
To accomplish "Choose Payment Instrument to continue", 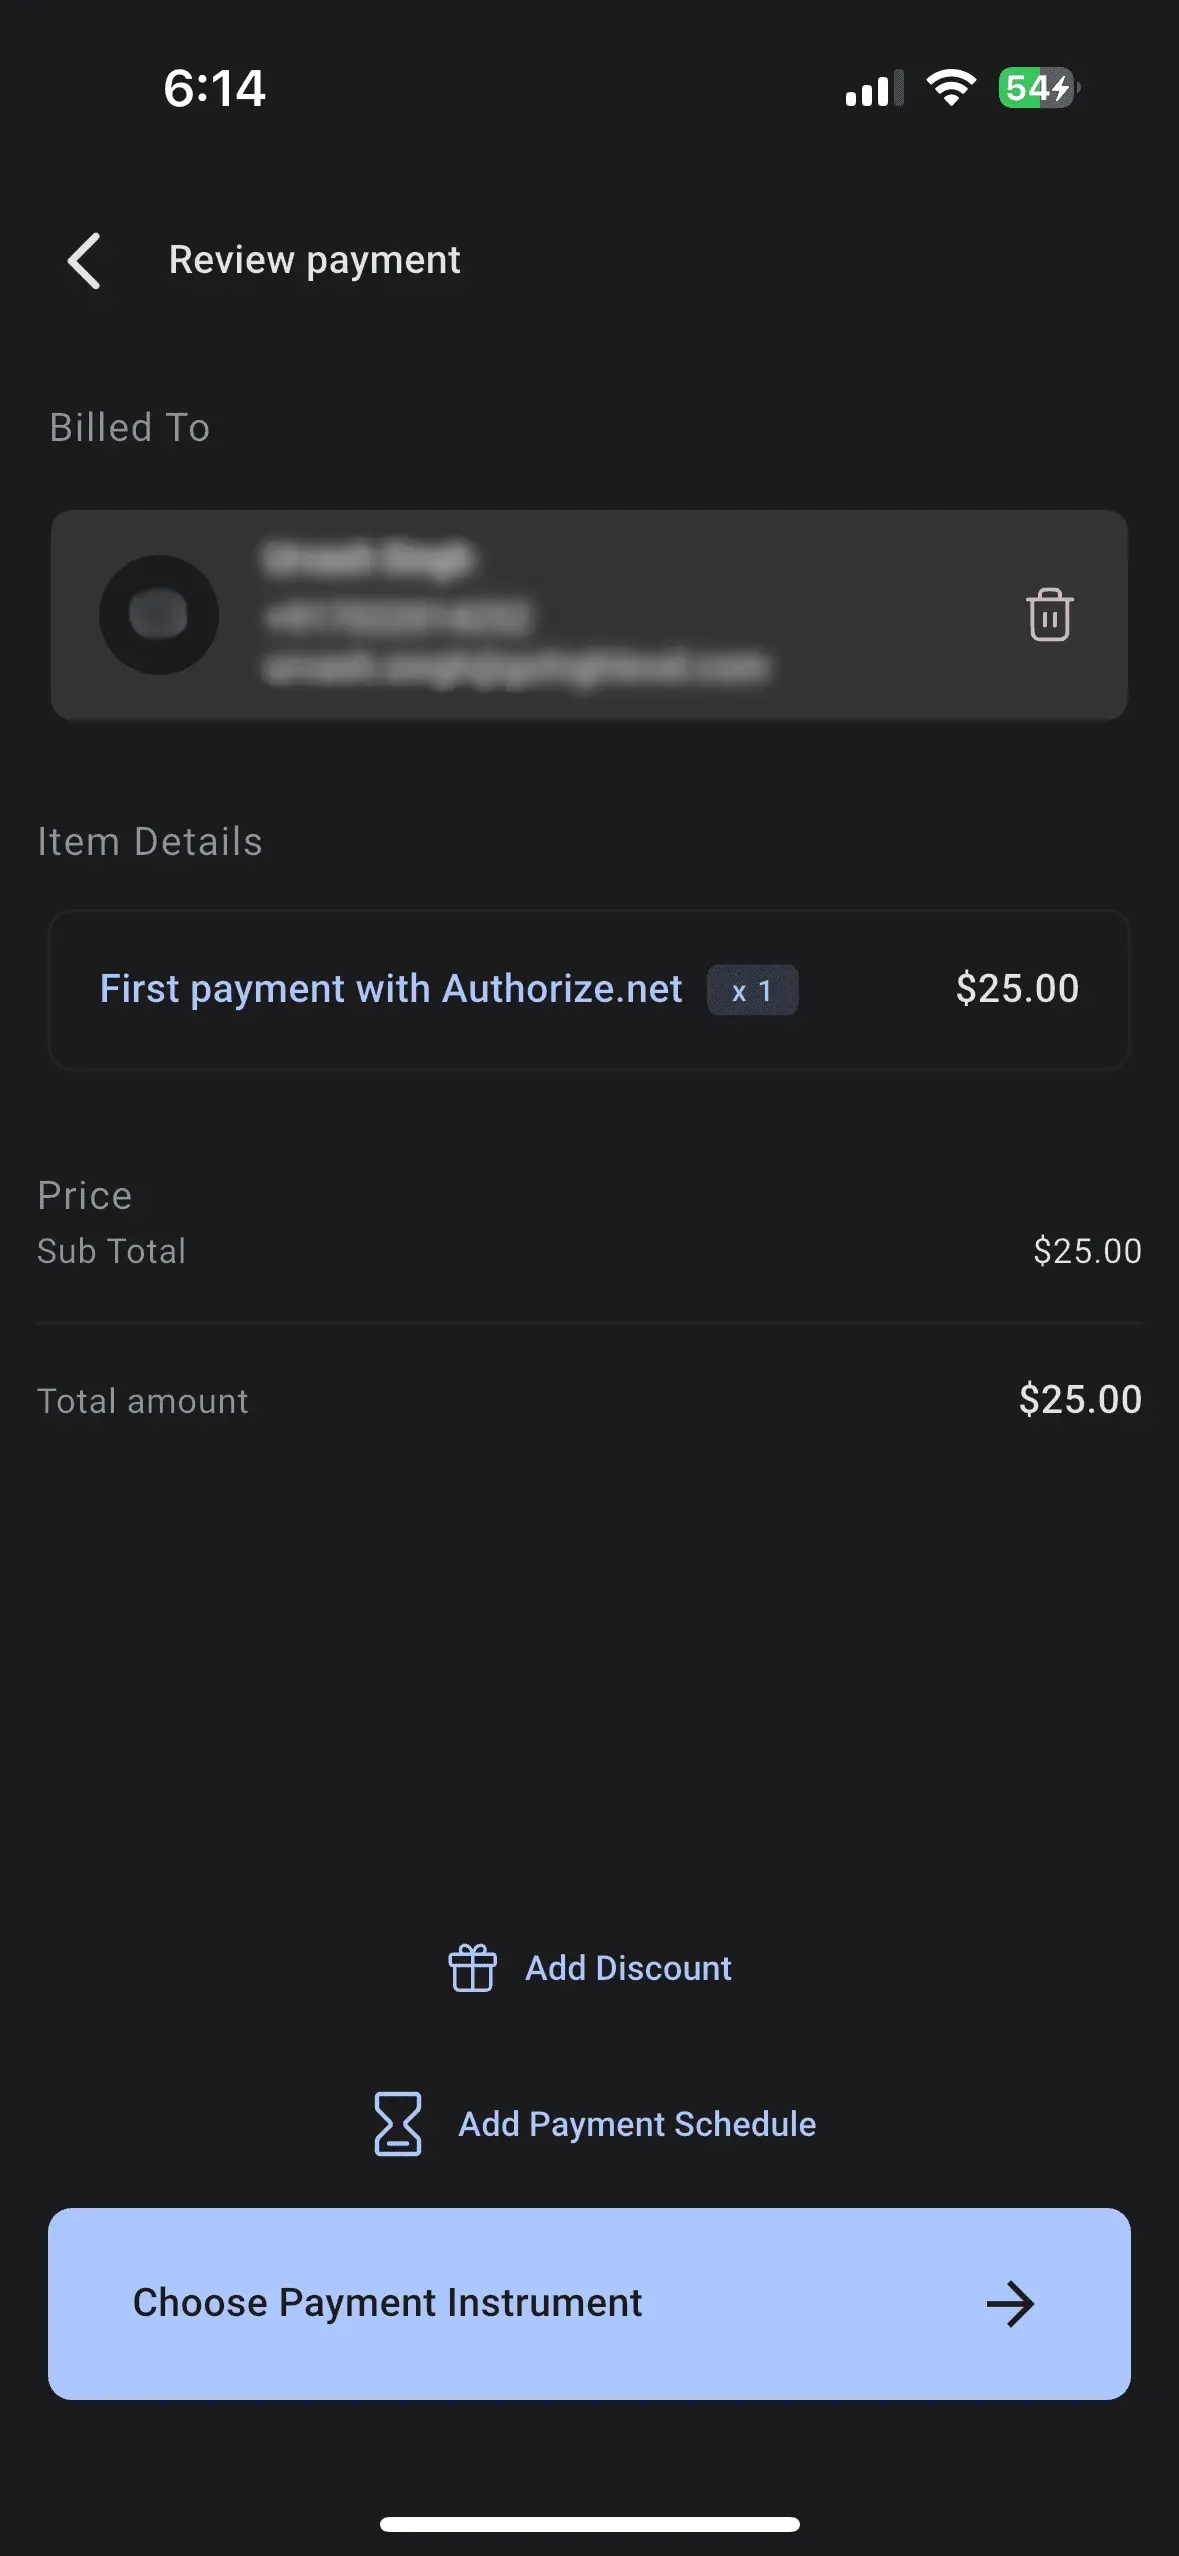I will pyautogui.click(x=589, y=2303).
